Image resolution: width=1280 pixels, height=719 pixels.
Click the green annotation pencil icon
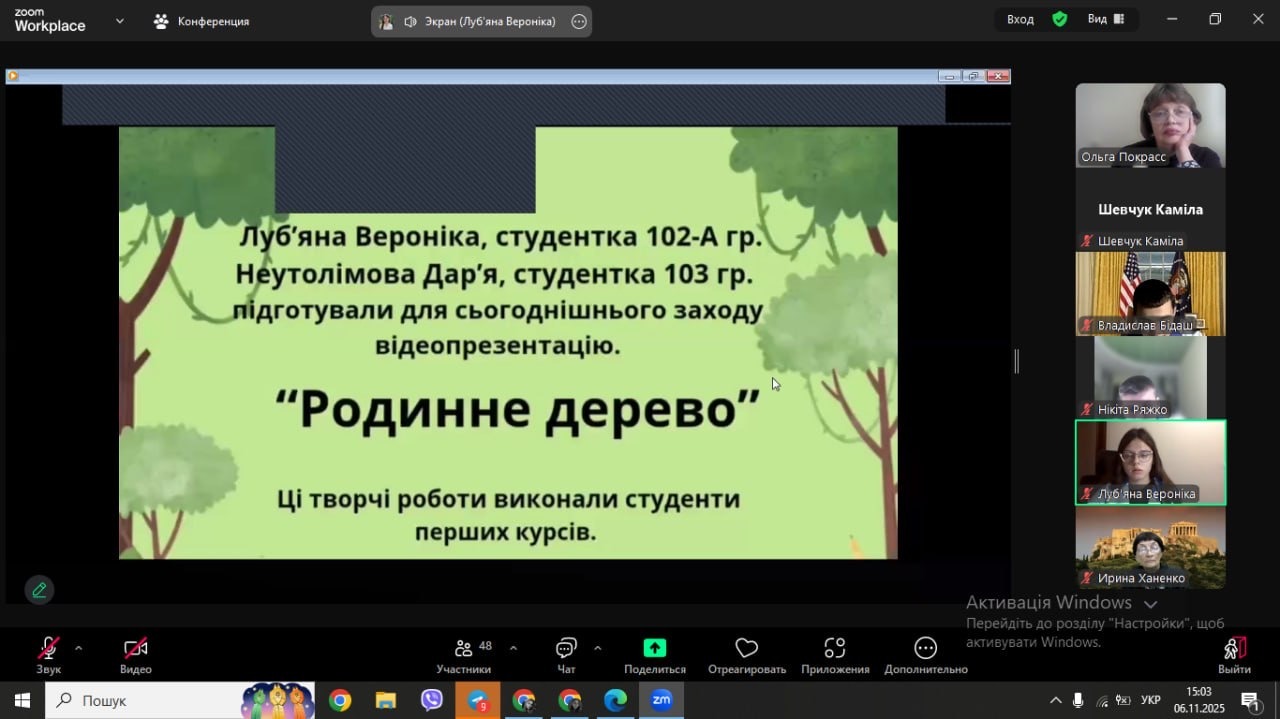39,590
